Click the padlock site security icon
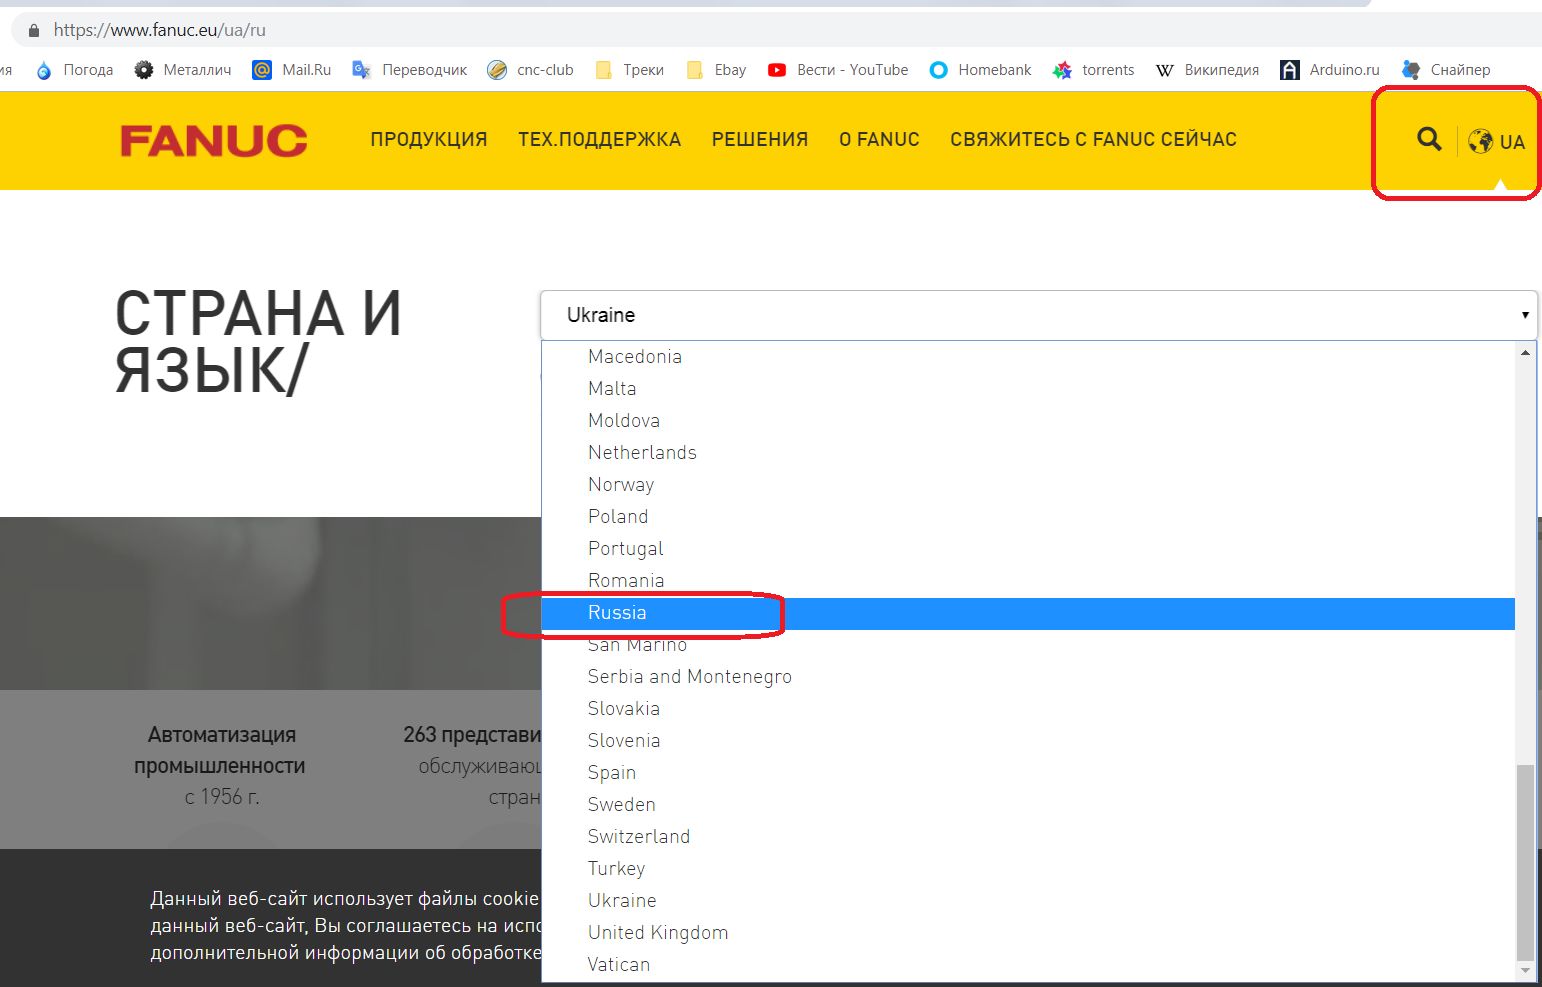The width and height of the screenshot is (1542, 987). [x=34, y=30]
